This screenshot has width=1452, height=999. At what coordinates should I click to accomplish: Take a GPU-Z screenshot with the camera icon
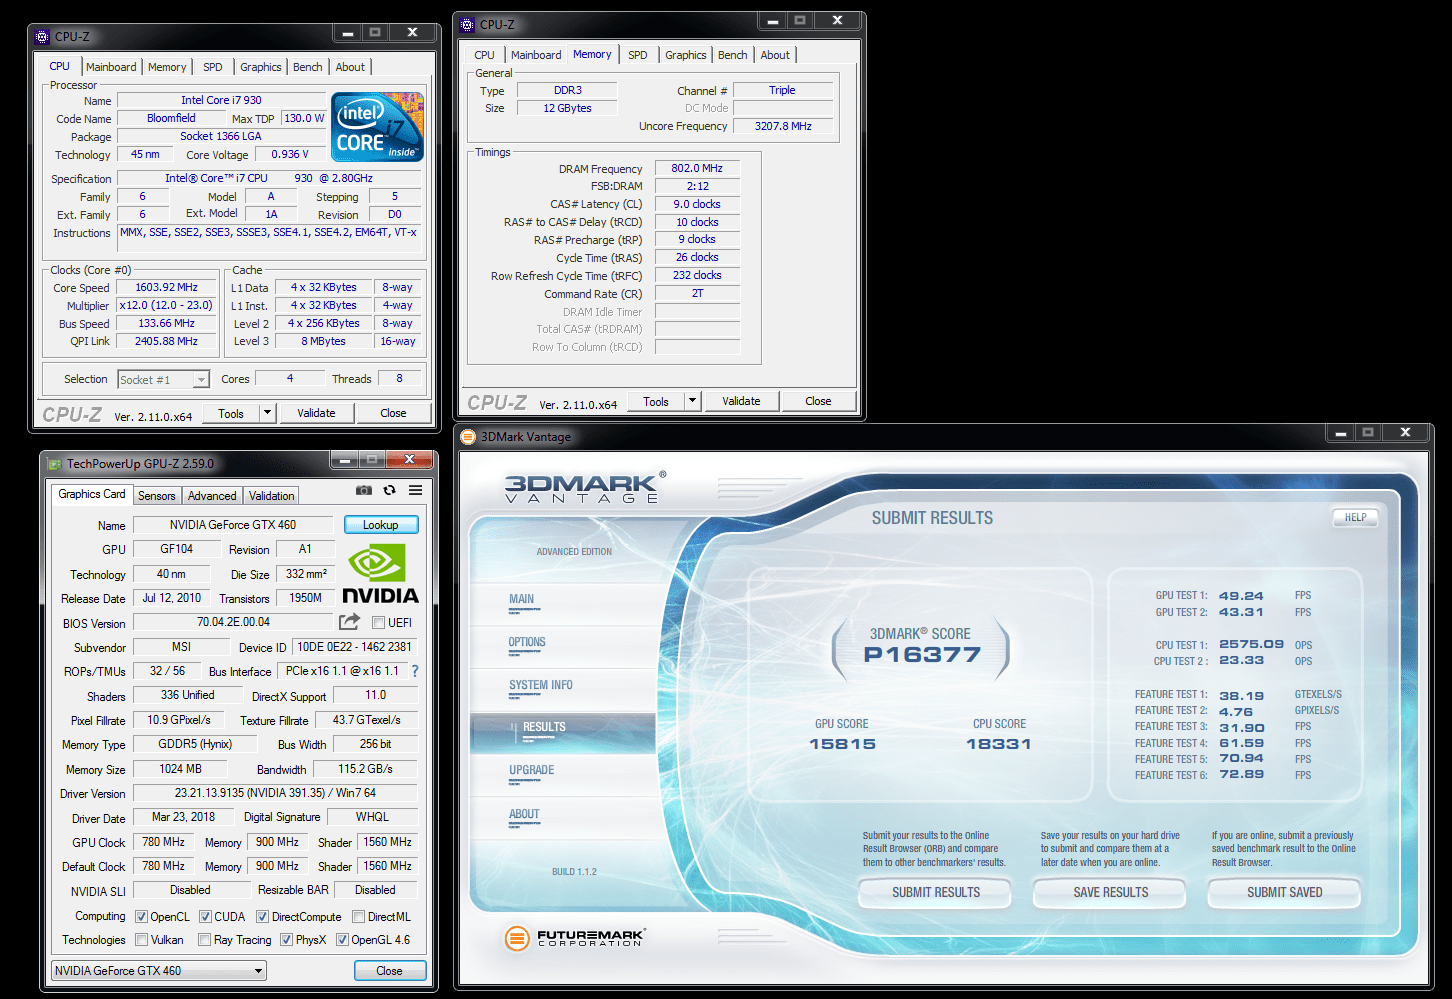pos(364,490)
